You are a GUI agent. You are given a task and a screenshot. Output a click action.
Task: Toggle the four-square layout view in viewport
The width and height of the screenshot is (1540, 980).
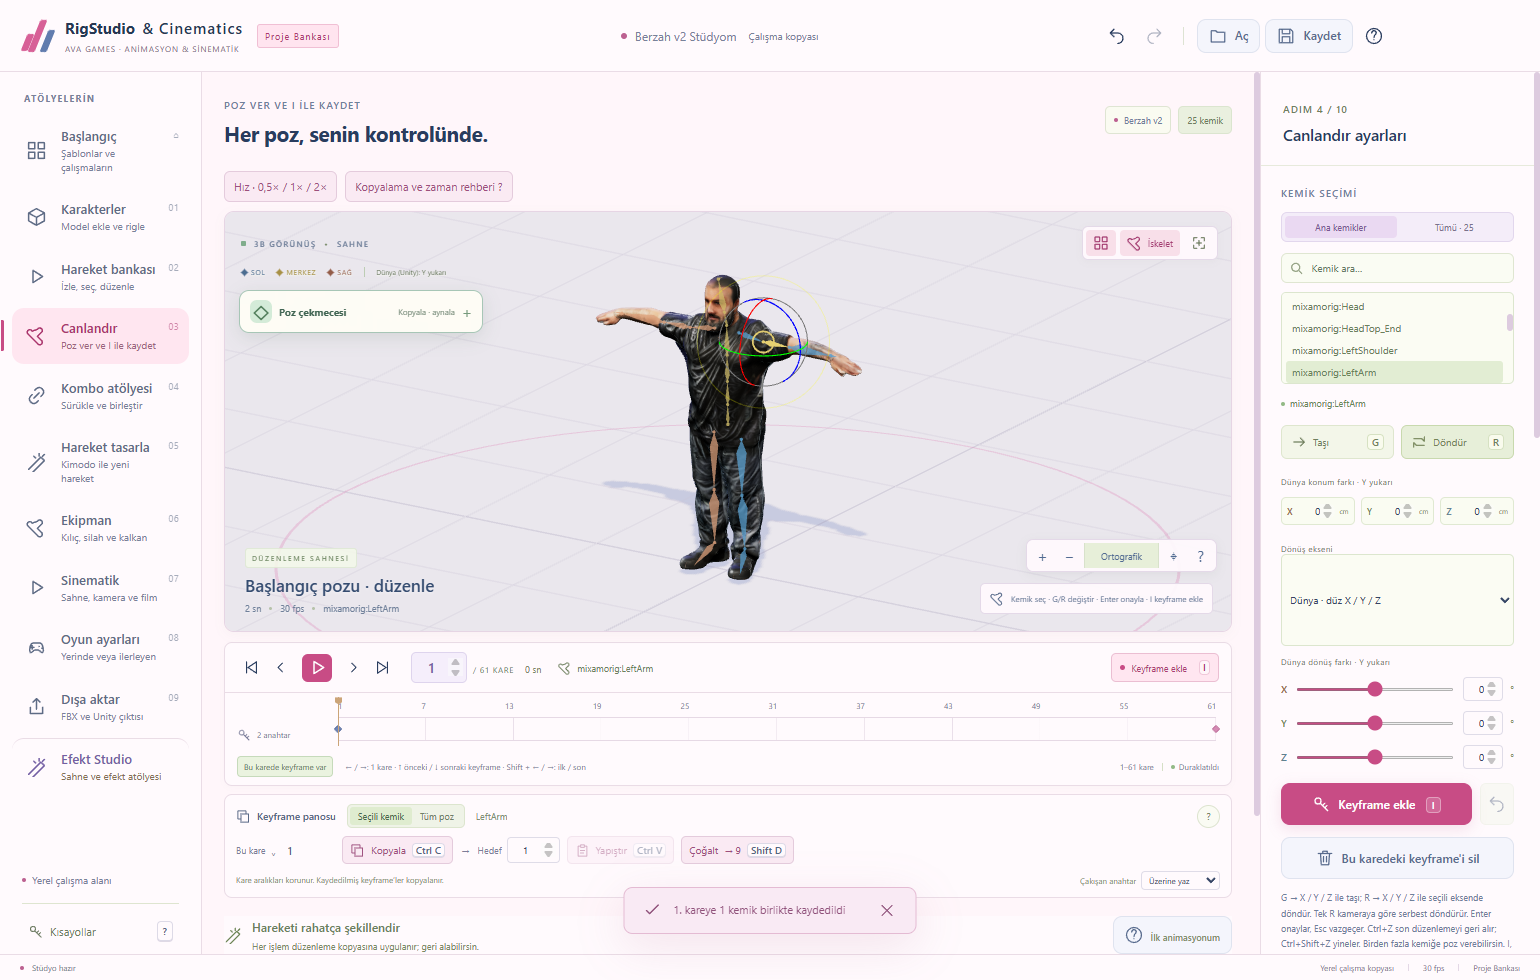[x=1101, y=243]
